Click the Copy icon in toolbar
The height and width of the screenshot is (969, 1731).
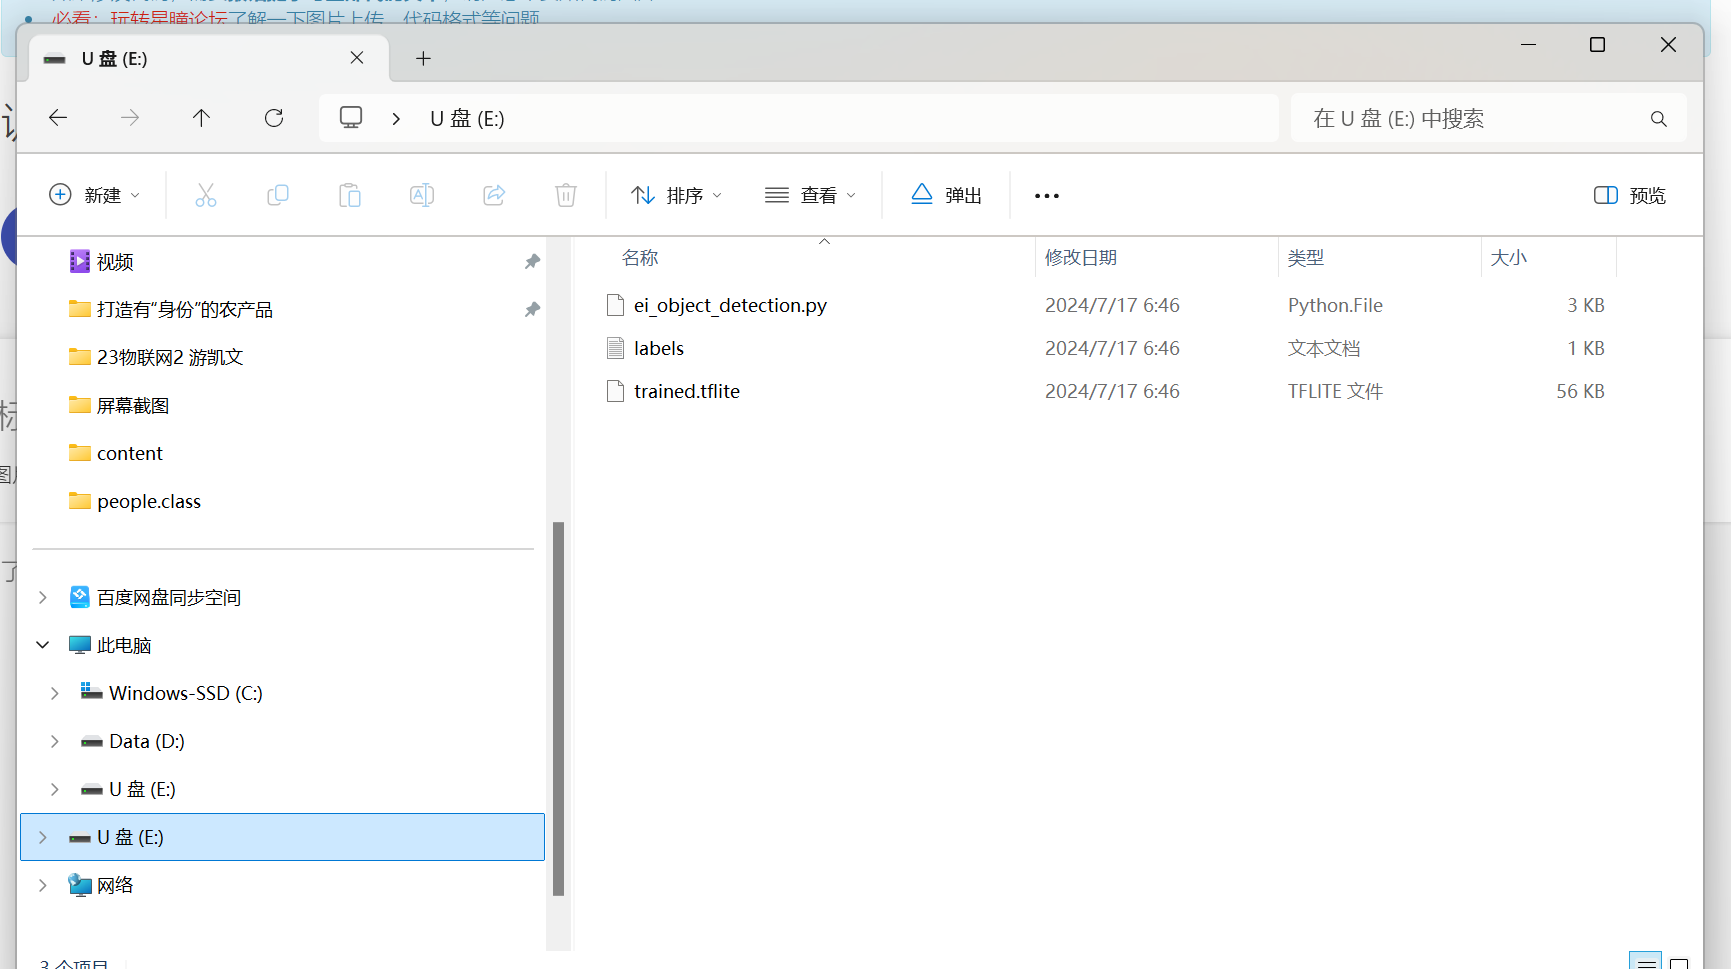[278, 195]
